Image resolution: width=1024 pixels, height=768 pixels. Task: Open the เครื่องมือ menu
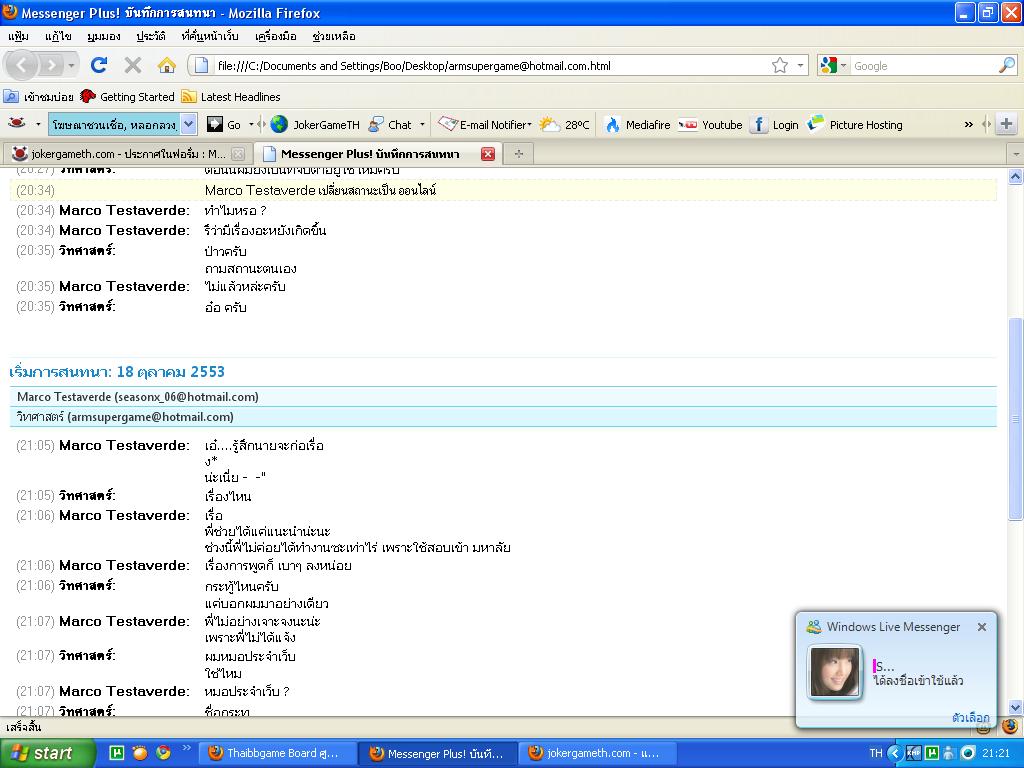[x=276, y=36]
